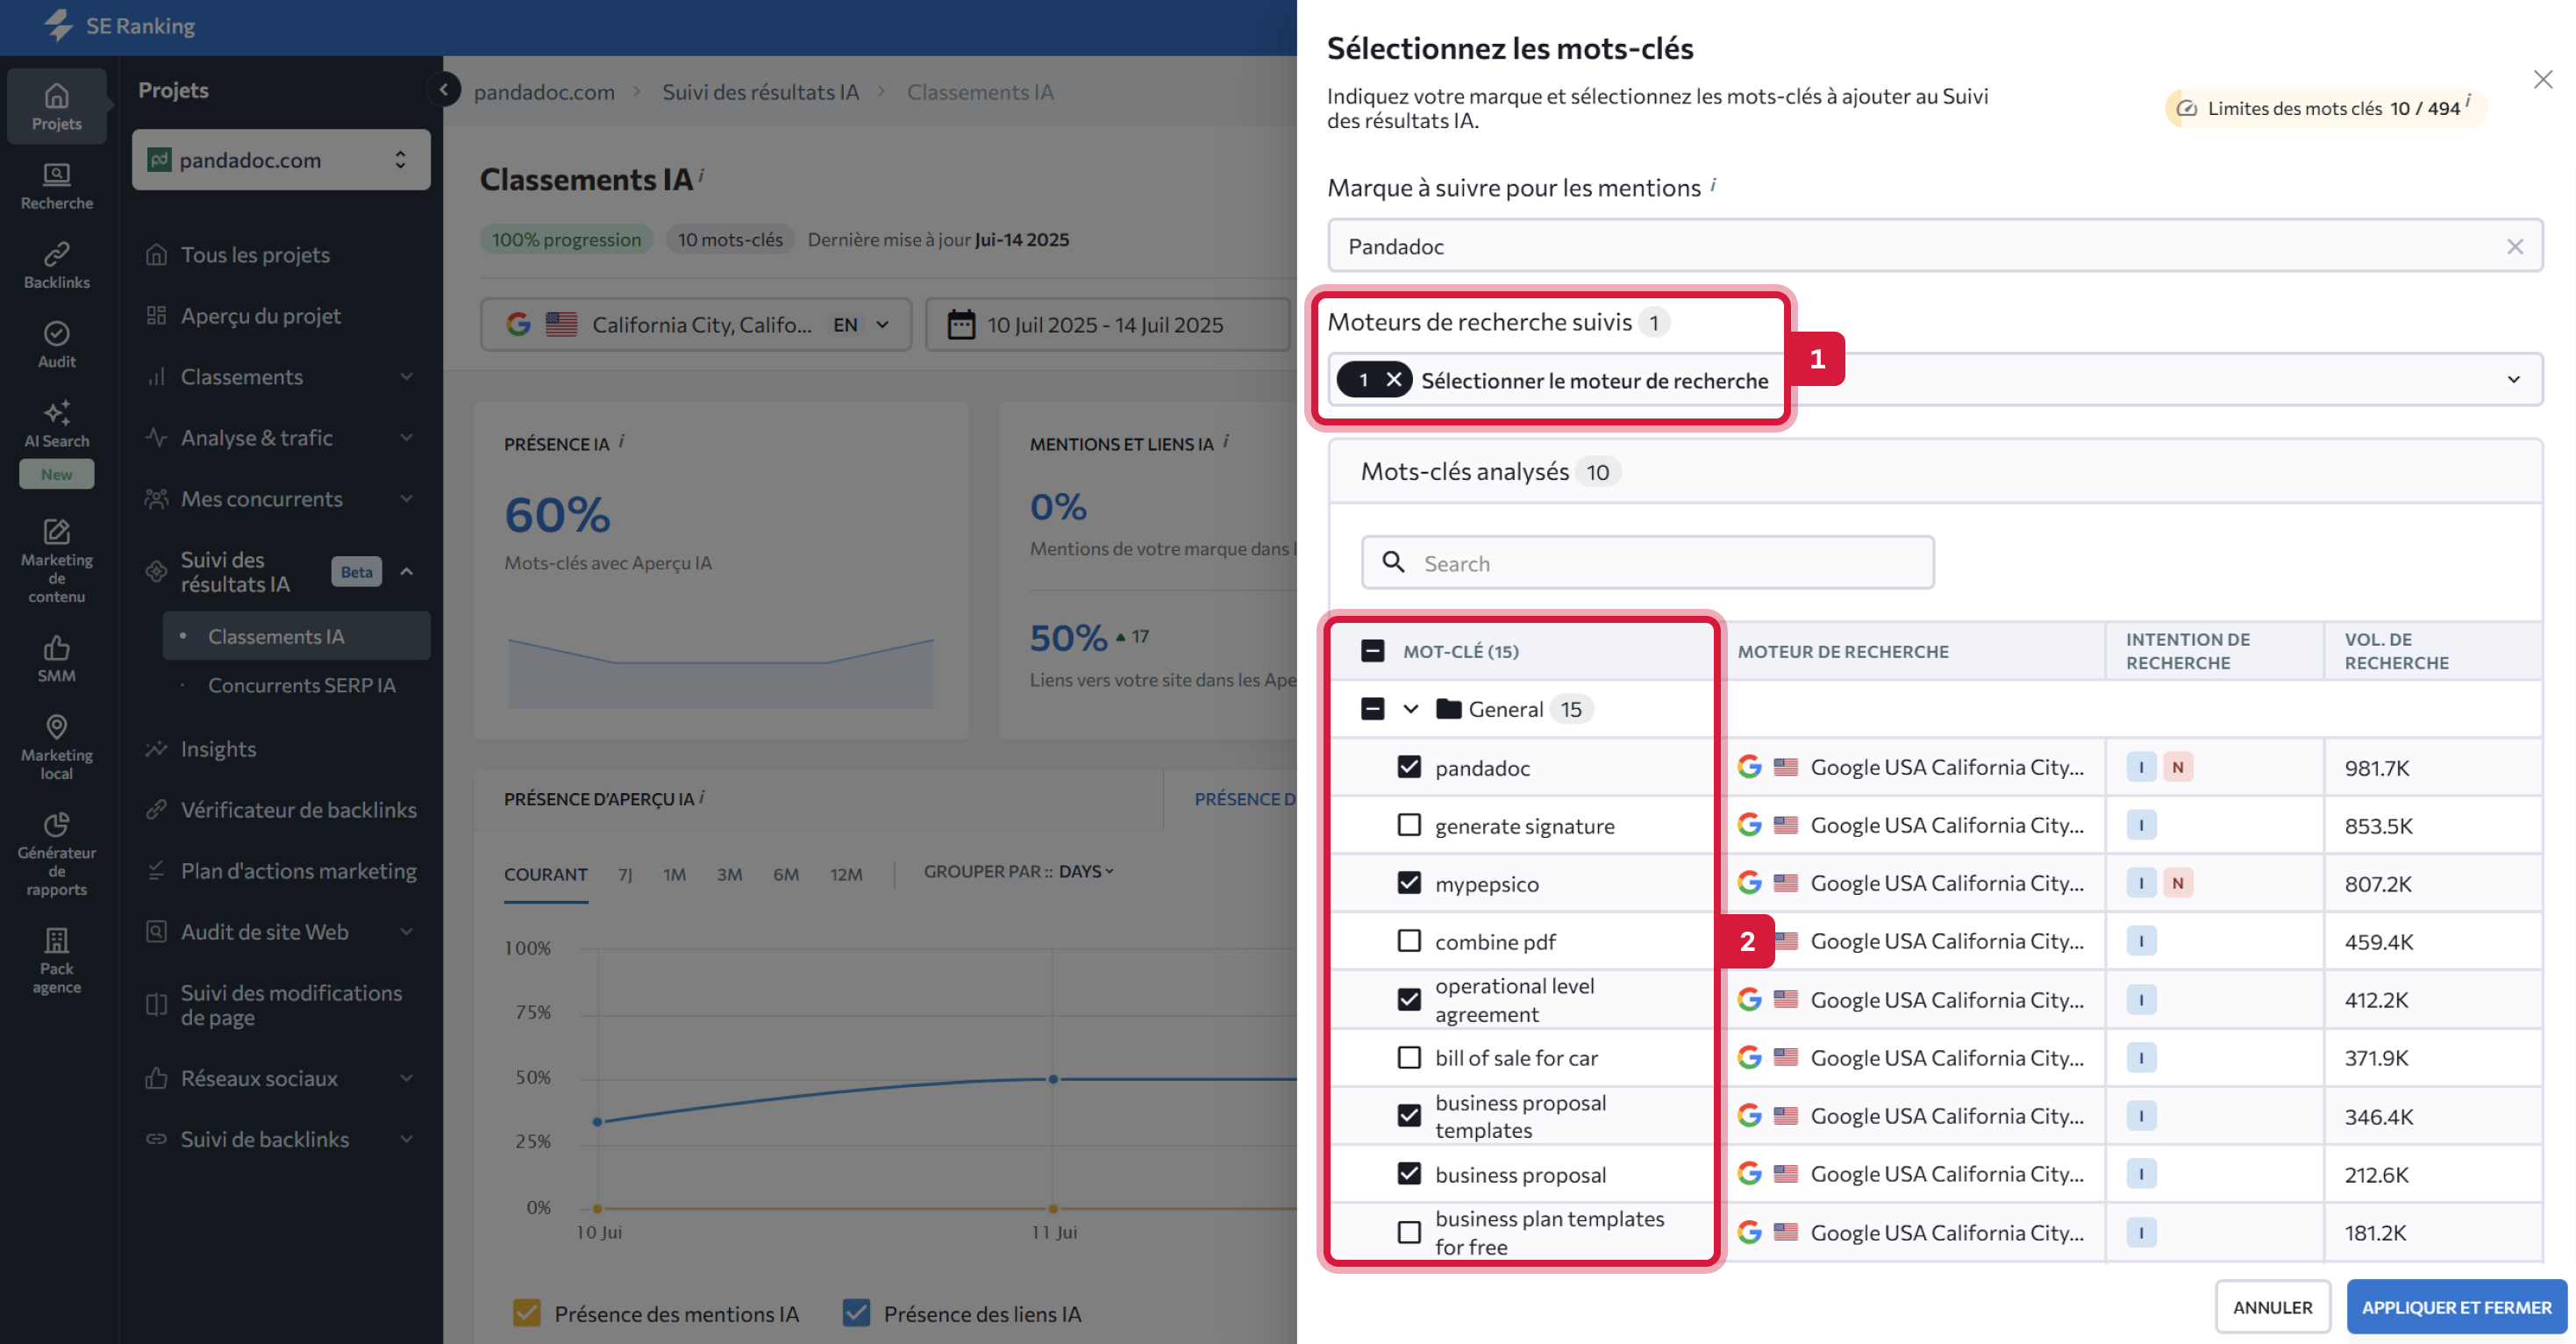Clear the Pandadoc brand field
Screen dimensions: 2576x1344
click(2514, 246)
